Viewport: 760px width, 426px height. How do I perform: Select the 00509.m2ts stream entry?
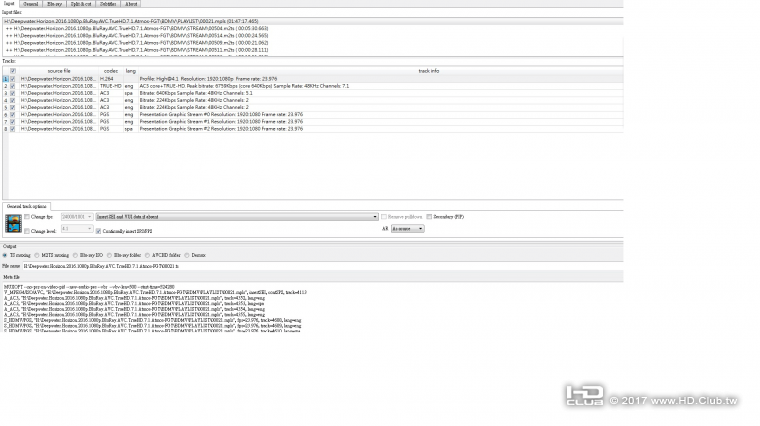coord(313,43)
